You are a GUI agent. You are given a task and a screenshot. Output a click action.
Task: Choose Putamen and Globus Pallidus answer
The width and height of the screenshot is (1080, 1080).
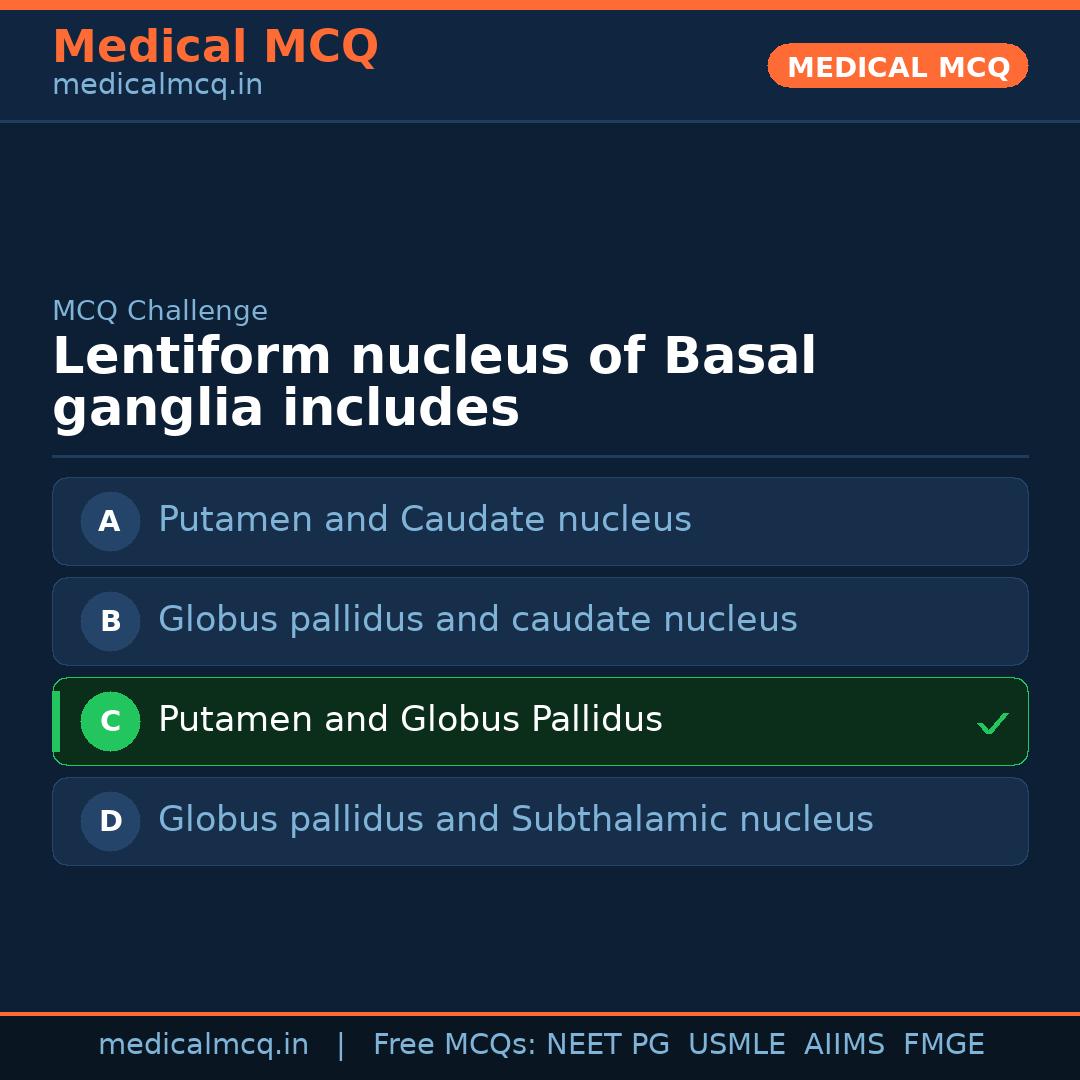(x=410, y=720)
